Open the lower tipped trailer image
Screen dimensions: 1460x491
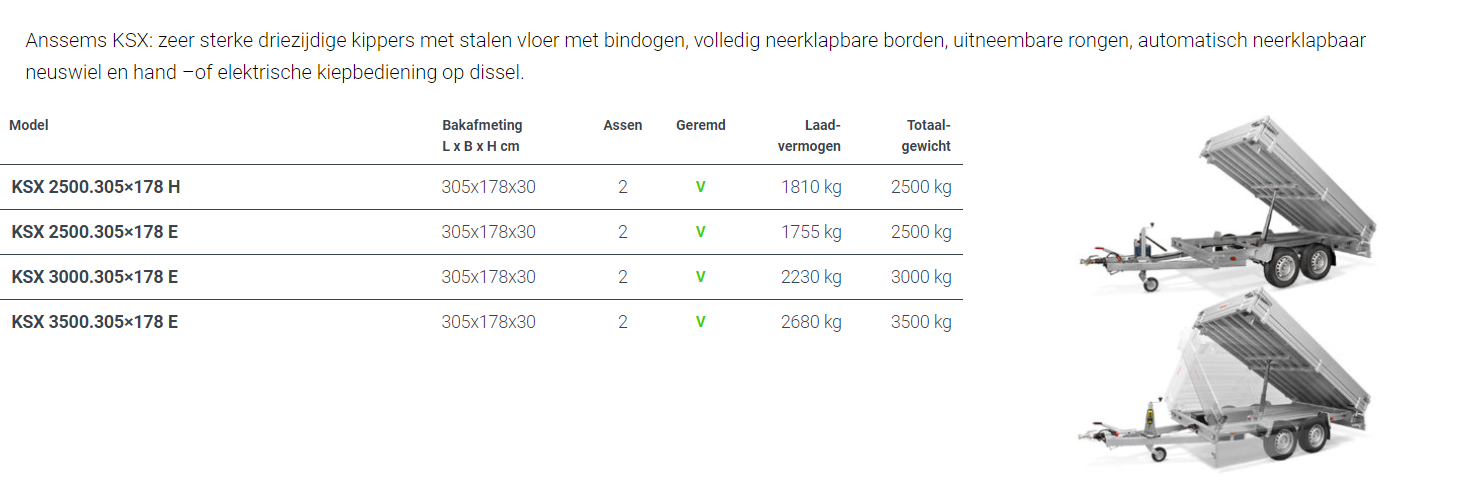[1226, 381]
